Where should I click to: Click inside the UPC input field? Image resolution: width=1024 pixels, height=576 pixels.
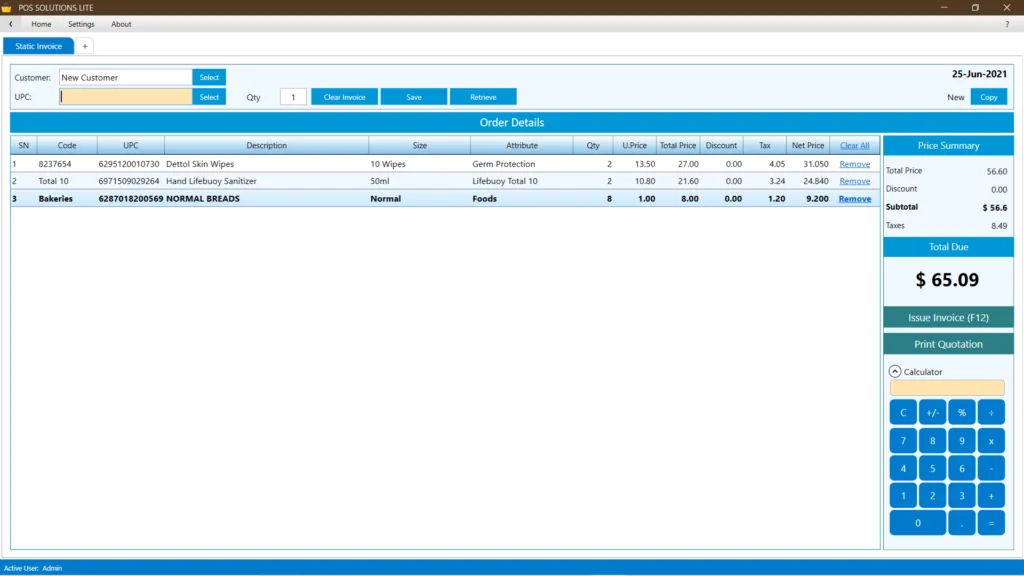[x=124, y=96]
